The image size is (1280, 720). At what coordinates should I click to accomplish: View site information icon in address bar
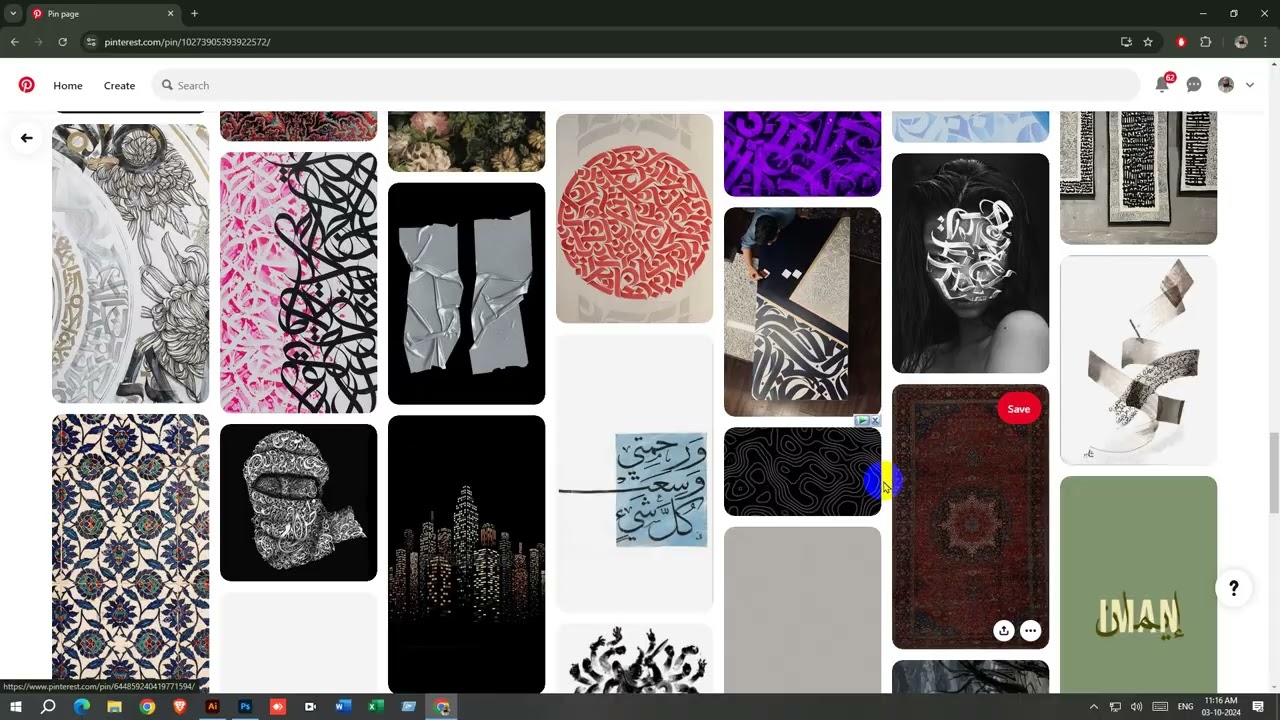(91, 42)
